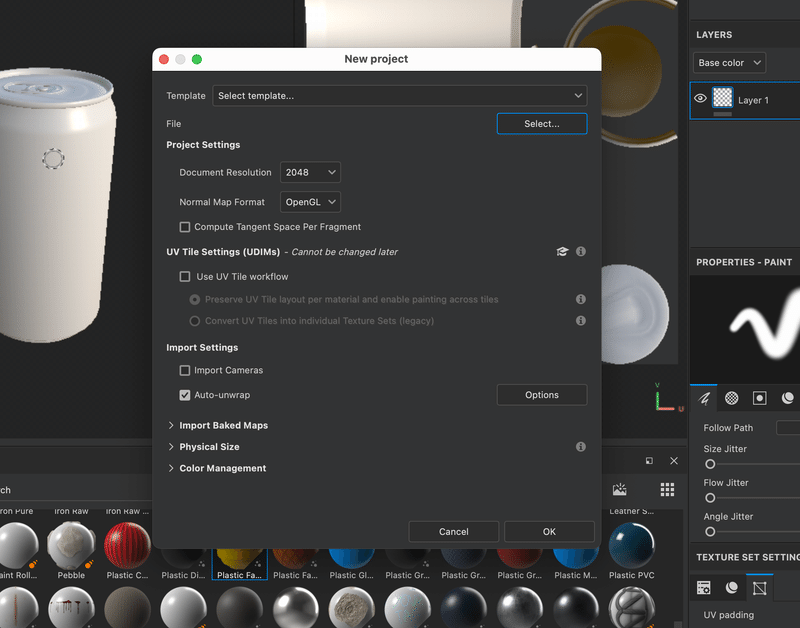Select the material sphere tab in Properties
The image size is (800, 628).
[x=788, y=398]
